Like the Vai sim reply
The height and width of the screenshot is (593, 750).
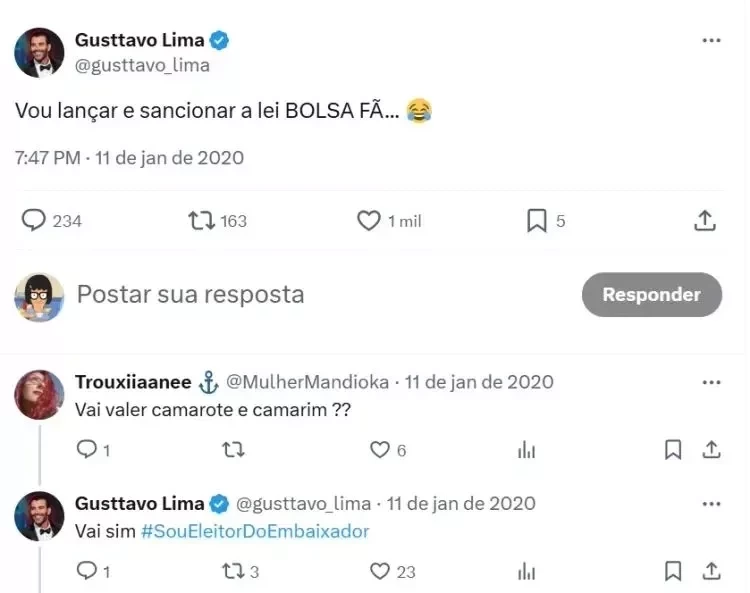pyautogui.click(x=380, y=571)
